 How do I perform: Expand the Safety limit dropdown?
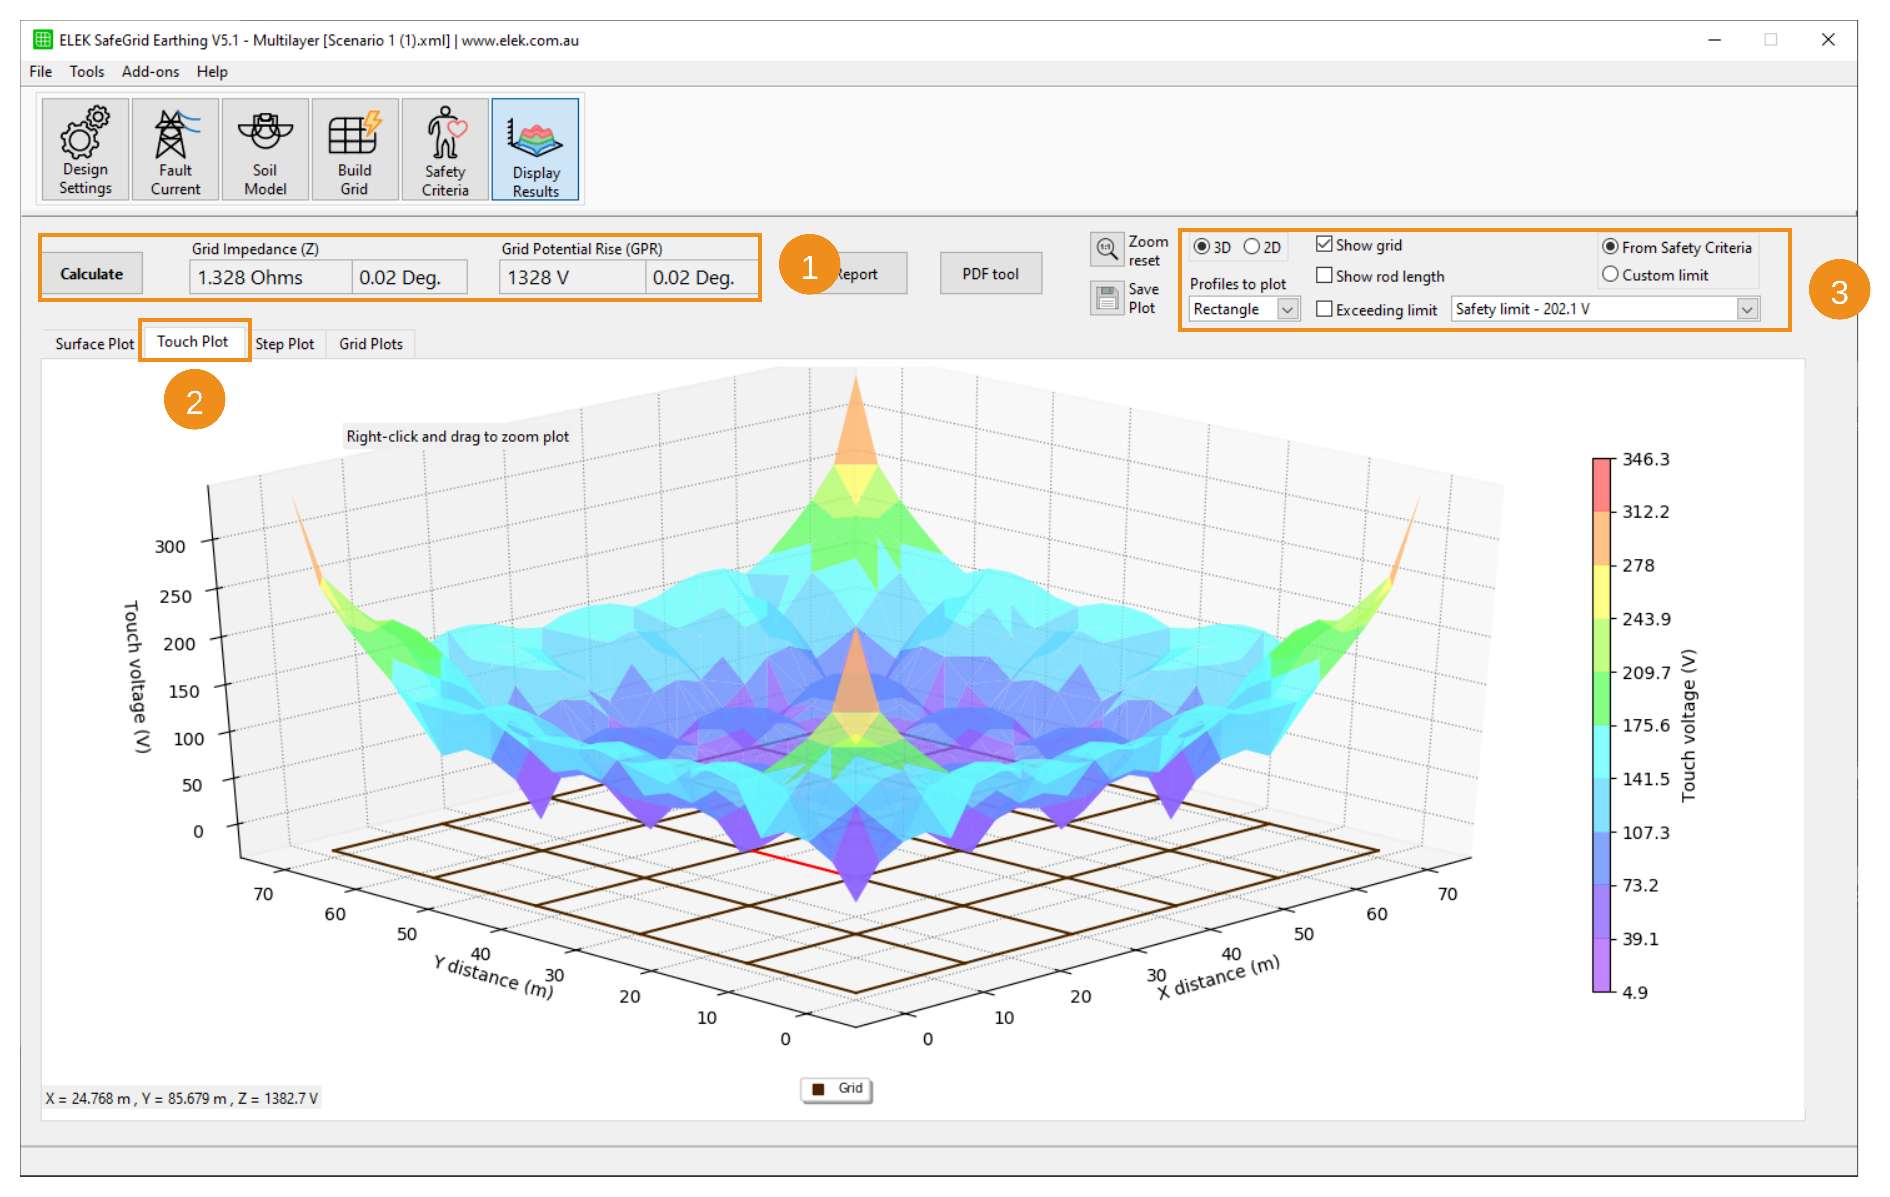[x=1747, y=309]
